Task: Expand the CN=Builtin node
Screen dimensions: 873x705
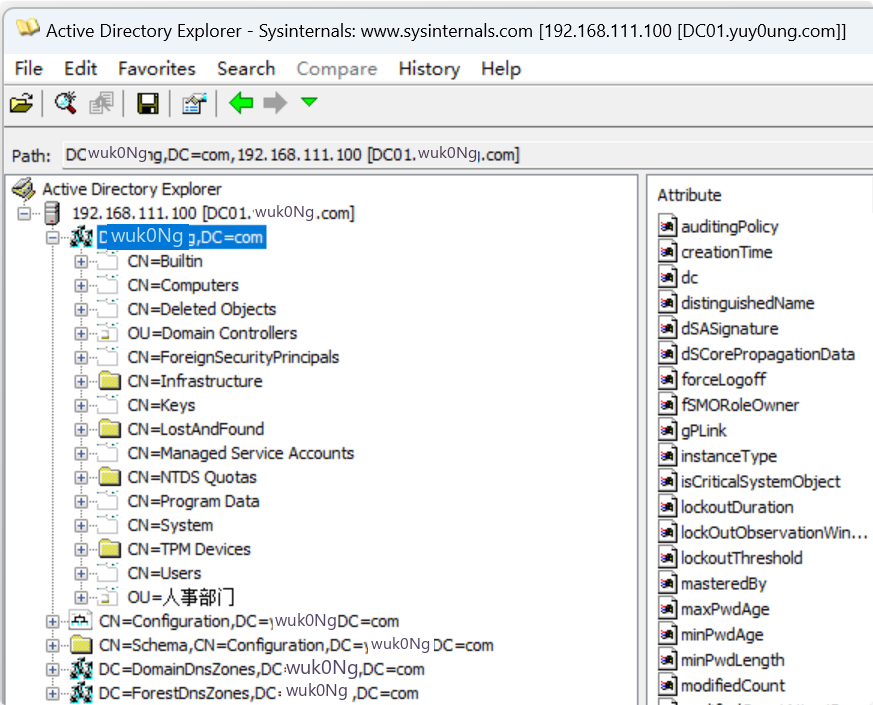Action: pyautogui.click(x=81, y=261)
